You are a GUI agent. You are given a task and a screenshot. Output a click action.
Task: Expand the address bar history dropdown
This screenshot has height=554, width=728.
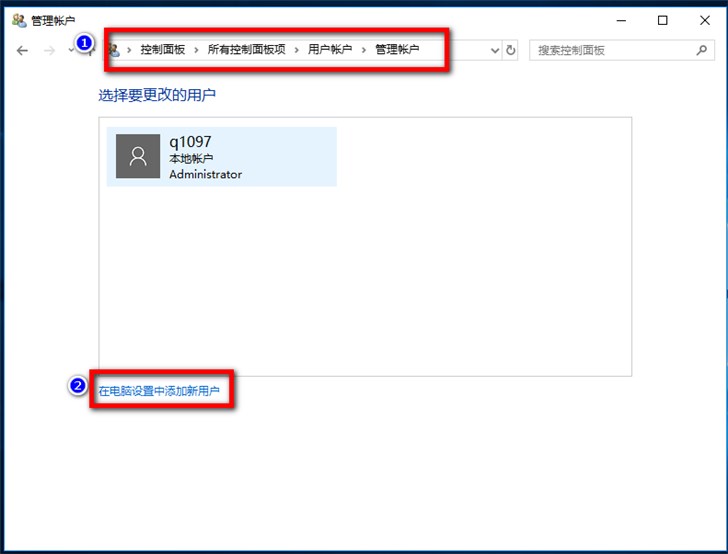tap(495, 50)
